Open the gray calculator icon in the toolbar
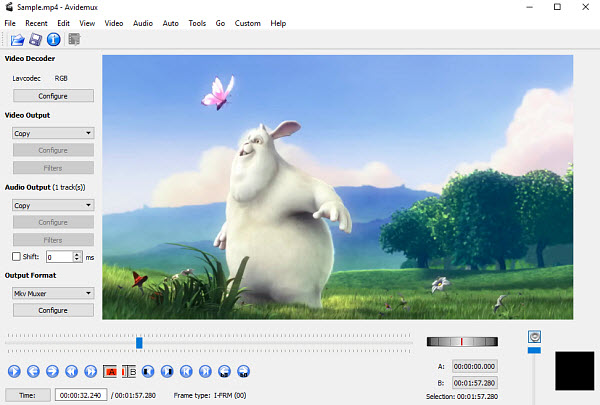 74,39
